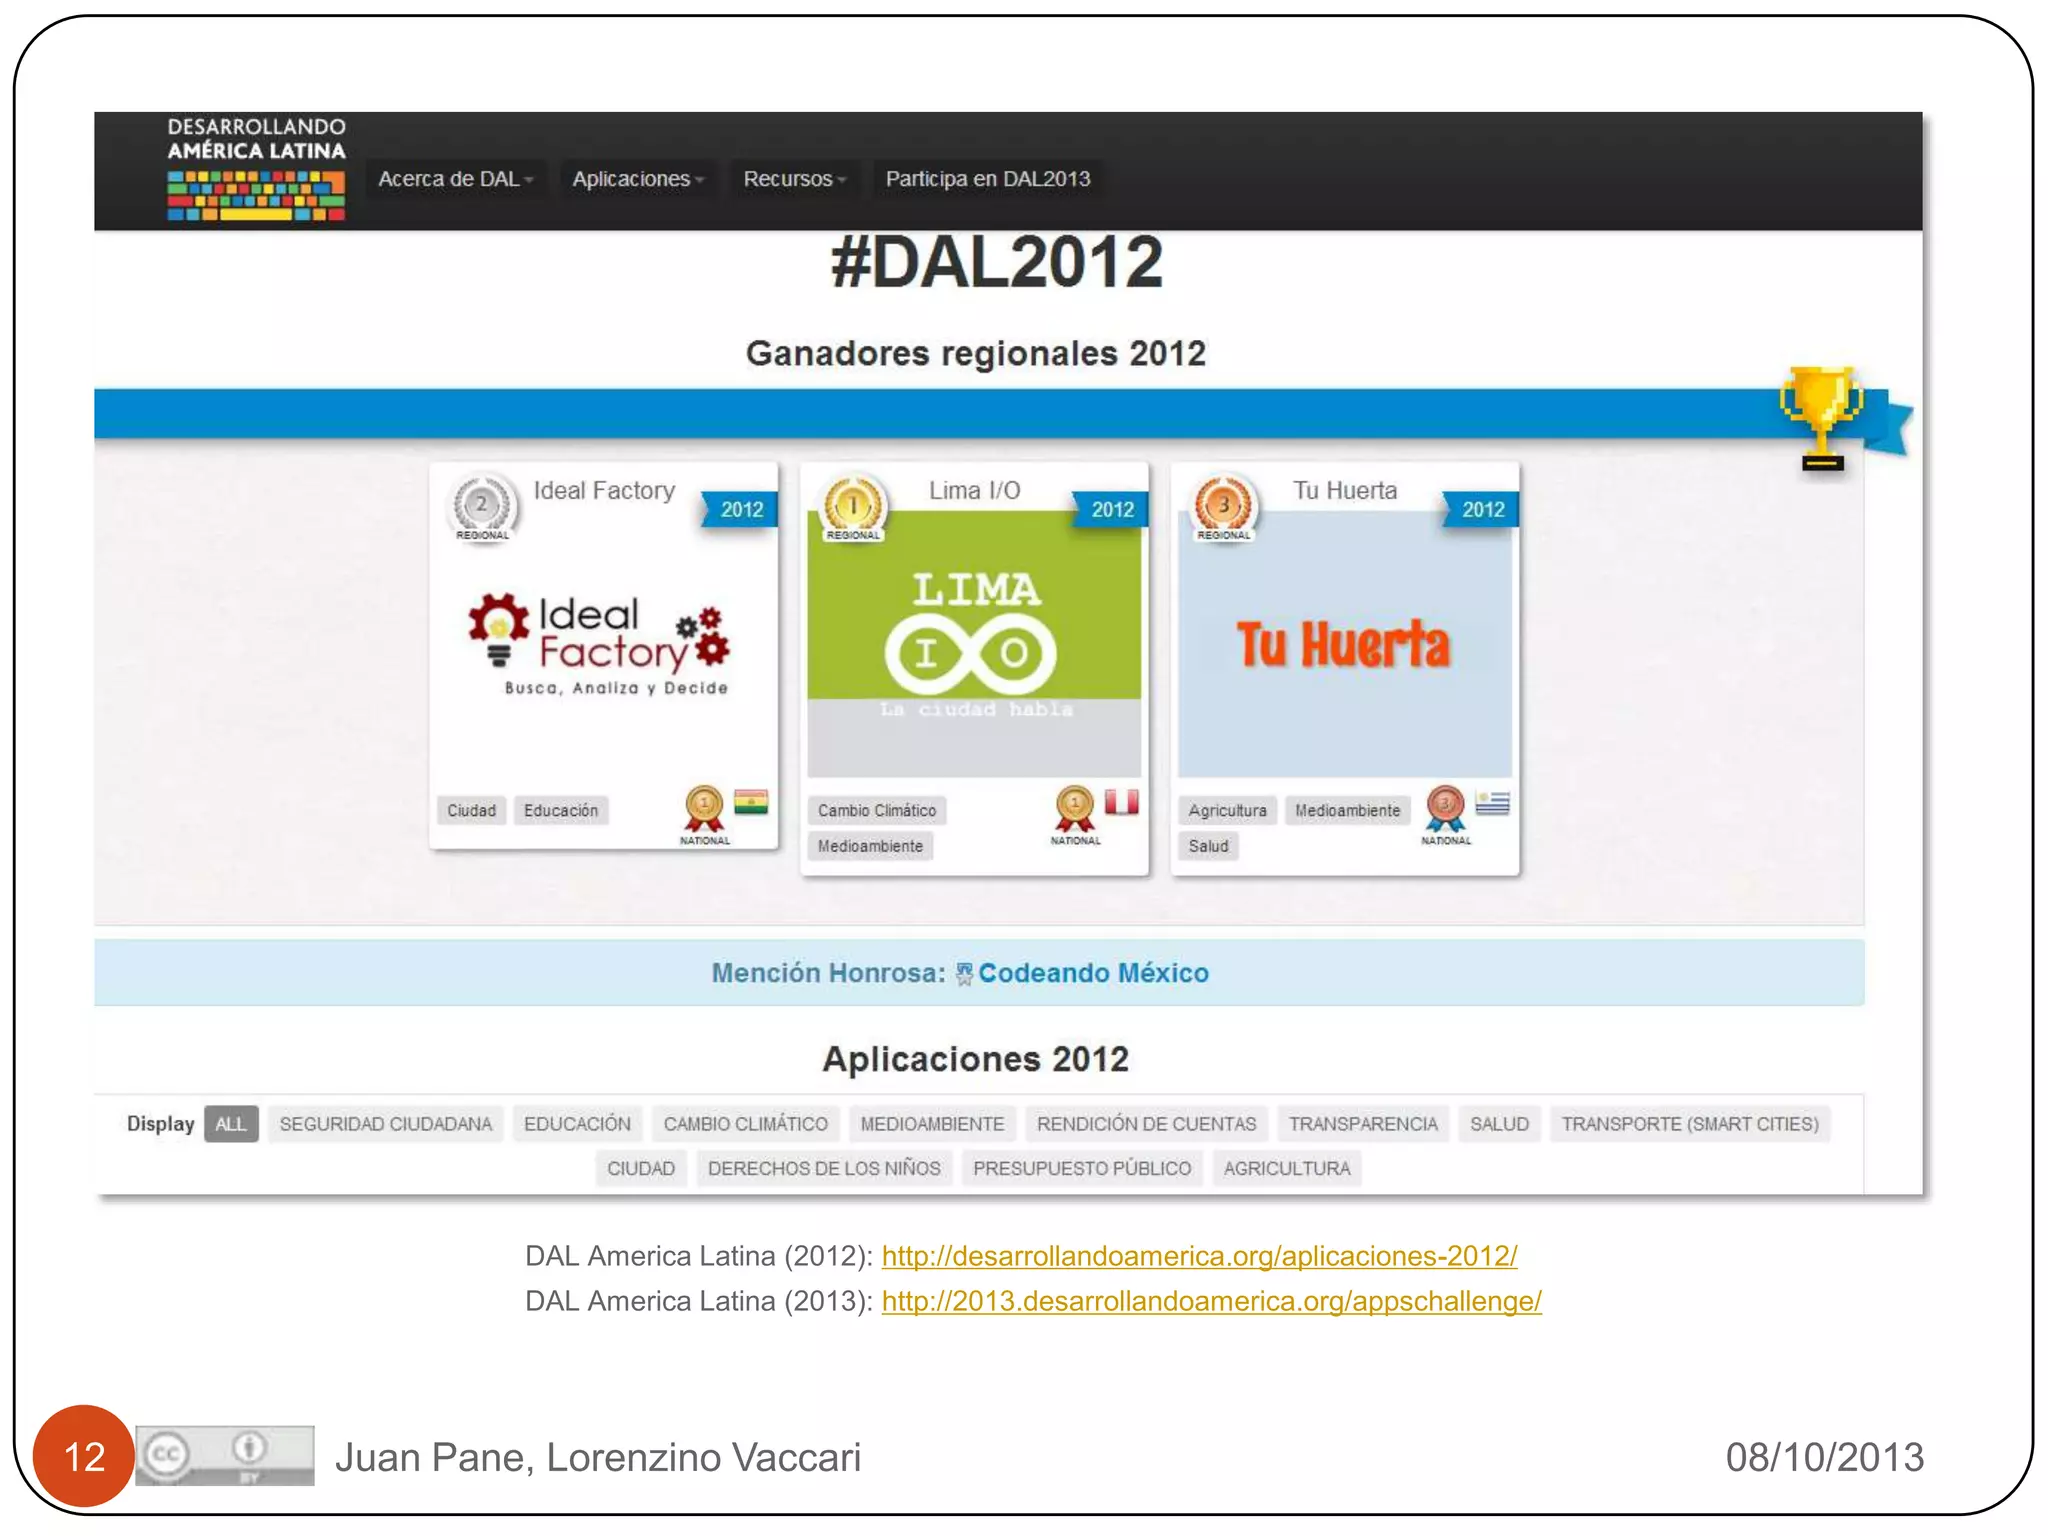Click the Aplicaciones 2012 heading
Image resolution: width=2048 pixels, height=1536 pixels.
click(976, 1059)
